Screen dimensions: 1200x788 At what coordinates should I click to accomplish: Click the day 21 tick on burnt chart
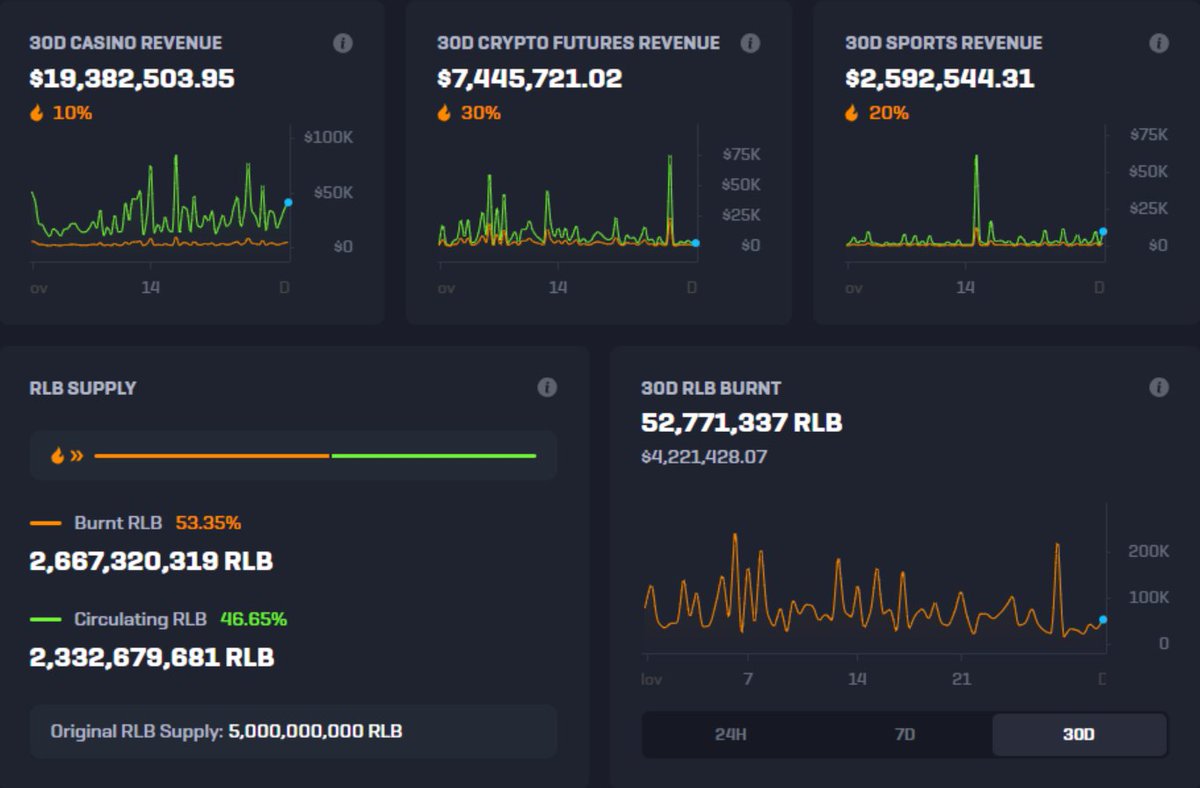(961, 679)
